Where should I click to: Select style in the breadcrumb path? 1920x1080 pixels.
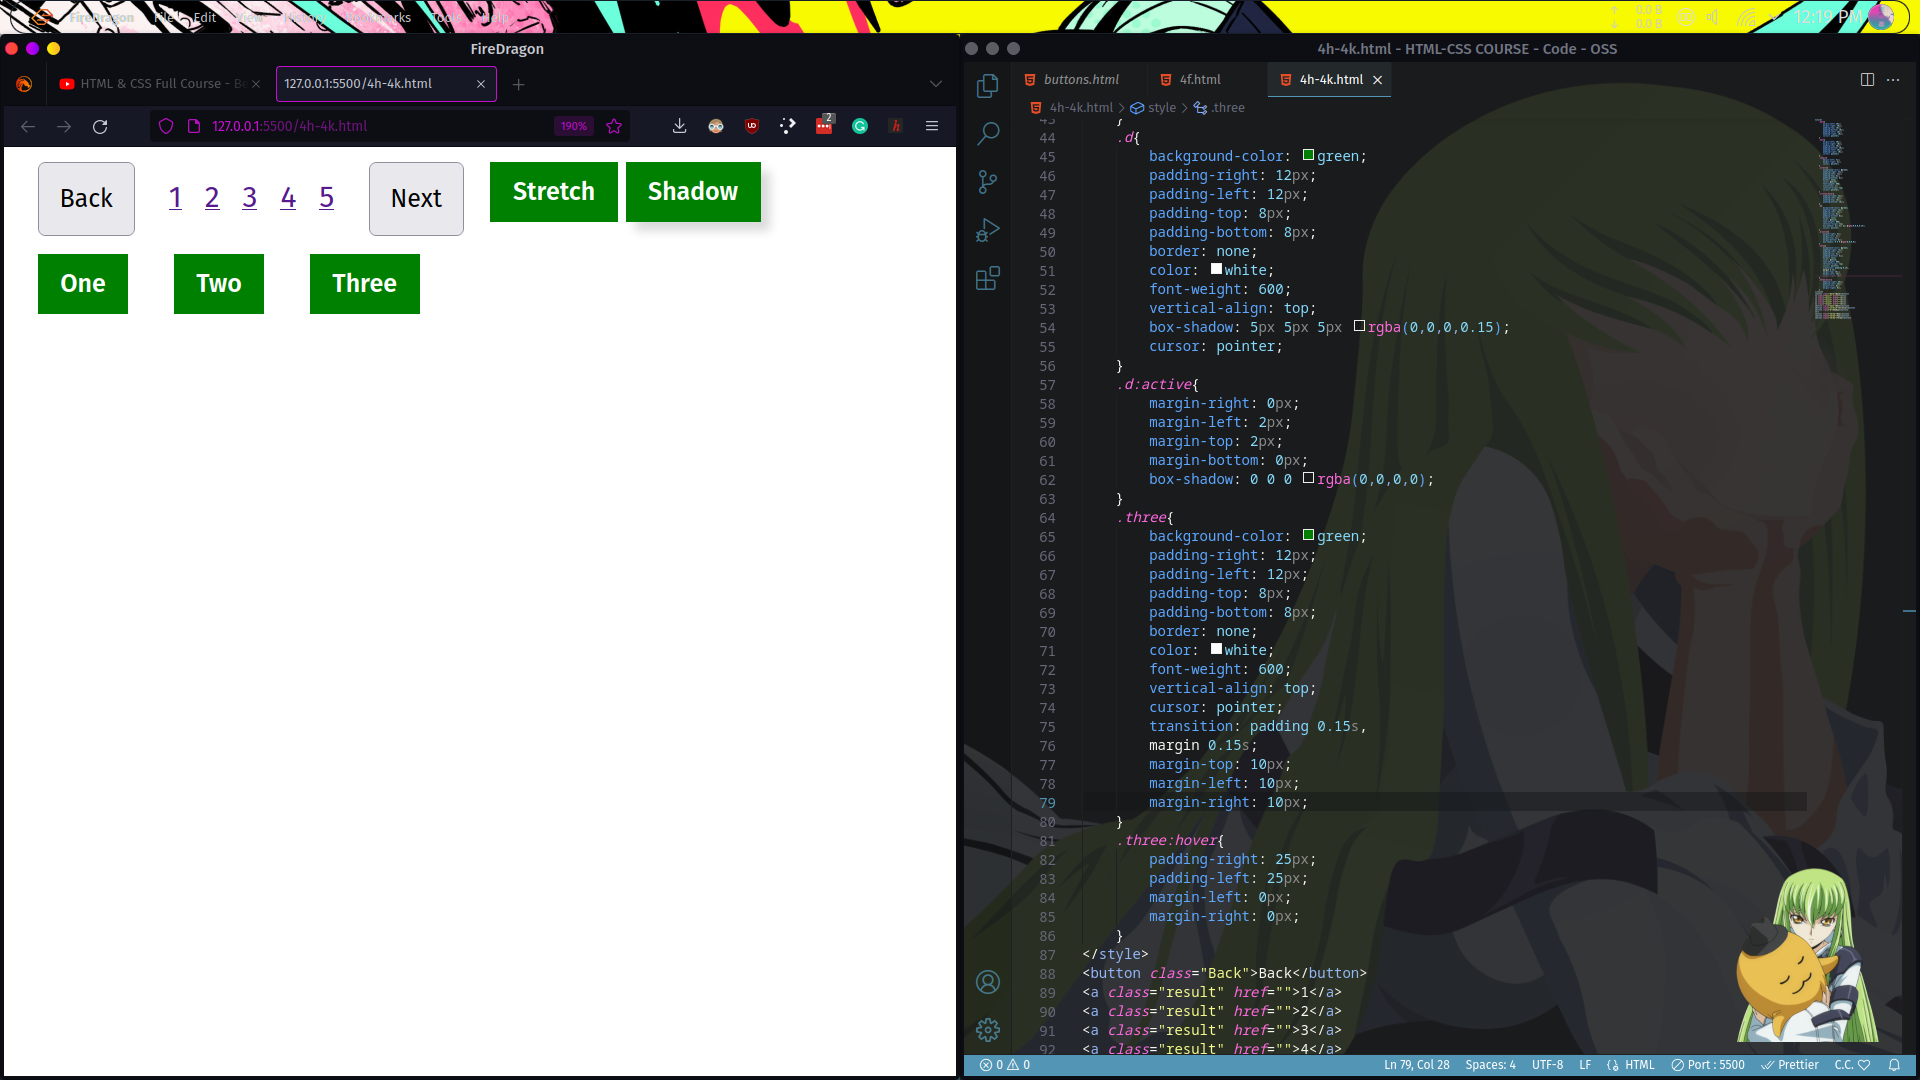coord(1164,107)
